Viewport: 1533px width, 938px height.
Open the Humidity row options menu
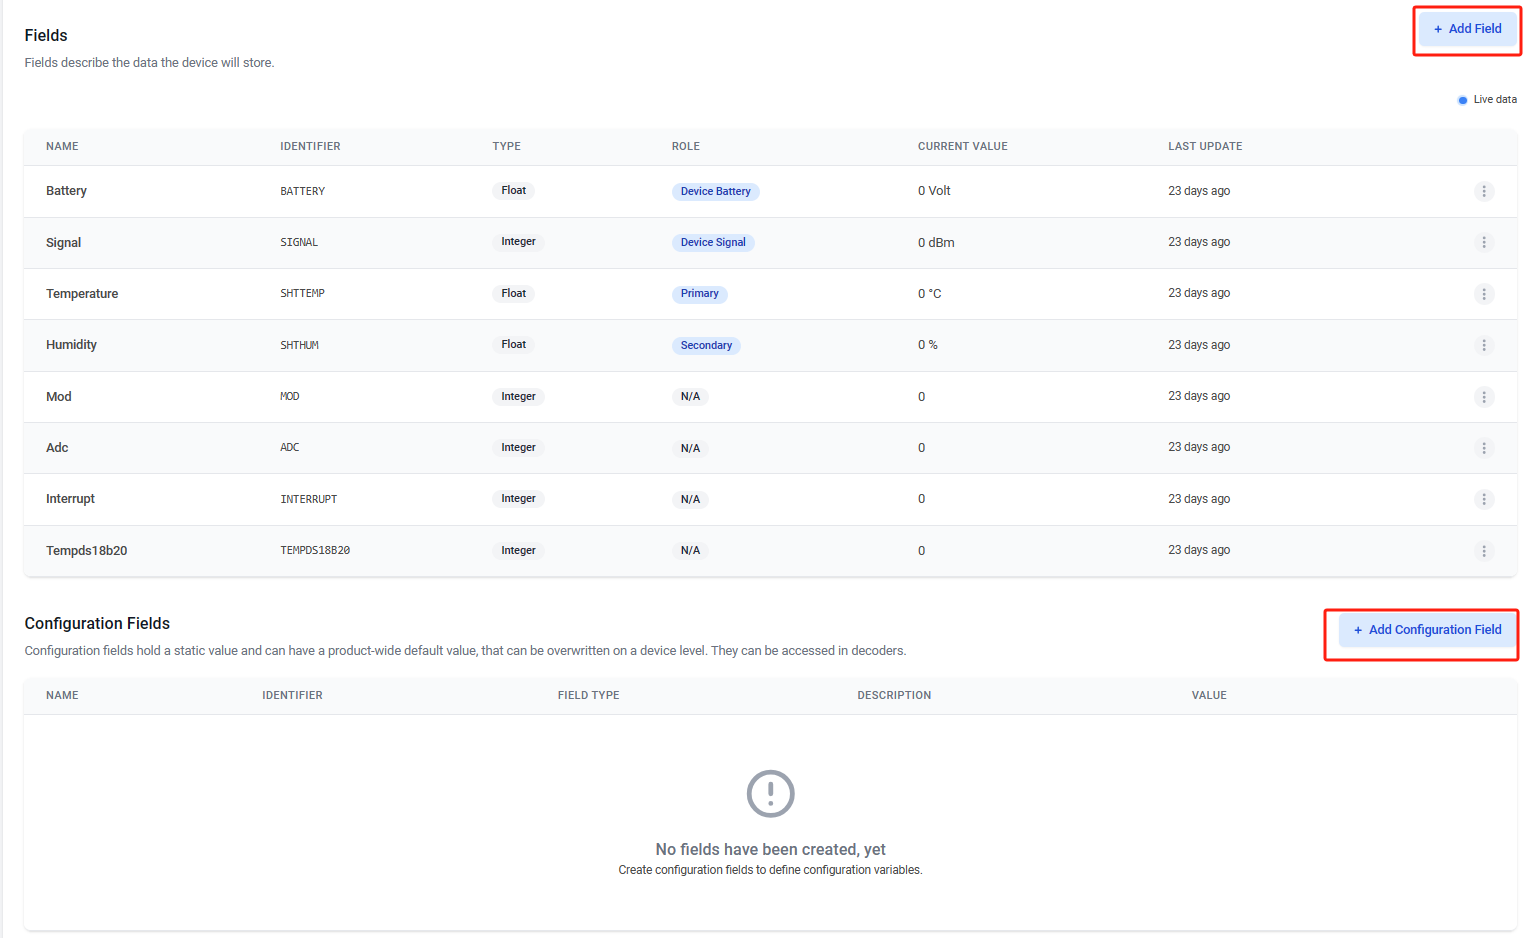[1484, 345]
